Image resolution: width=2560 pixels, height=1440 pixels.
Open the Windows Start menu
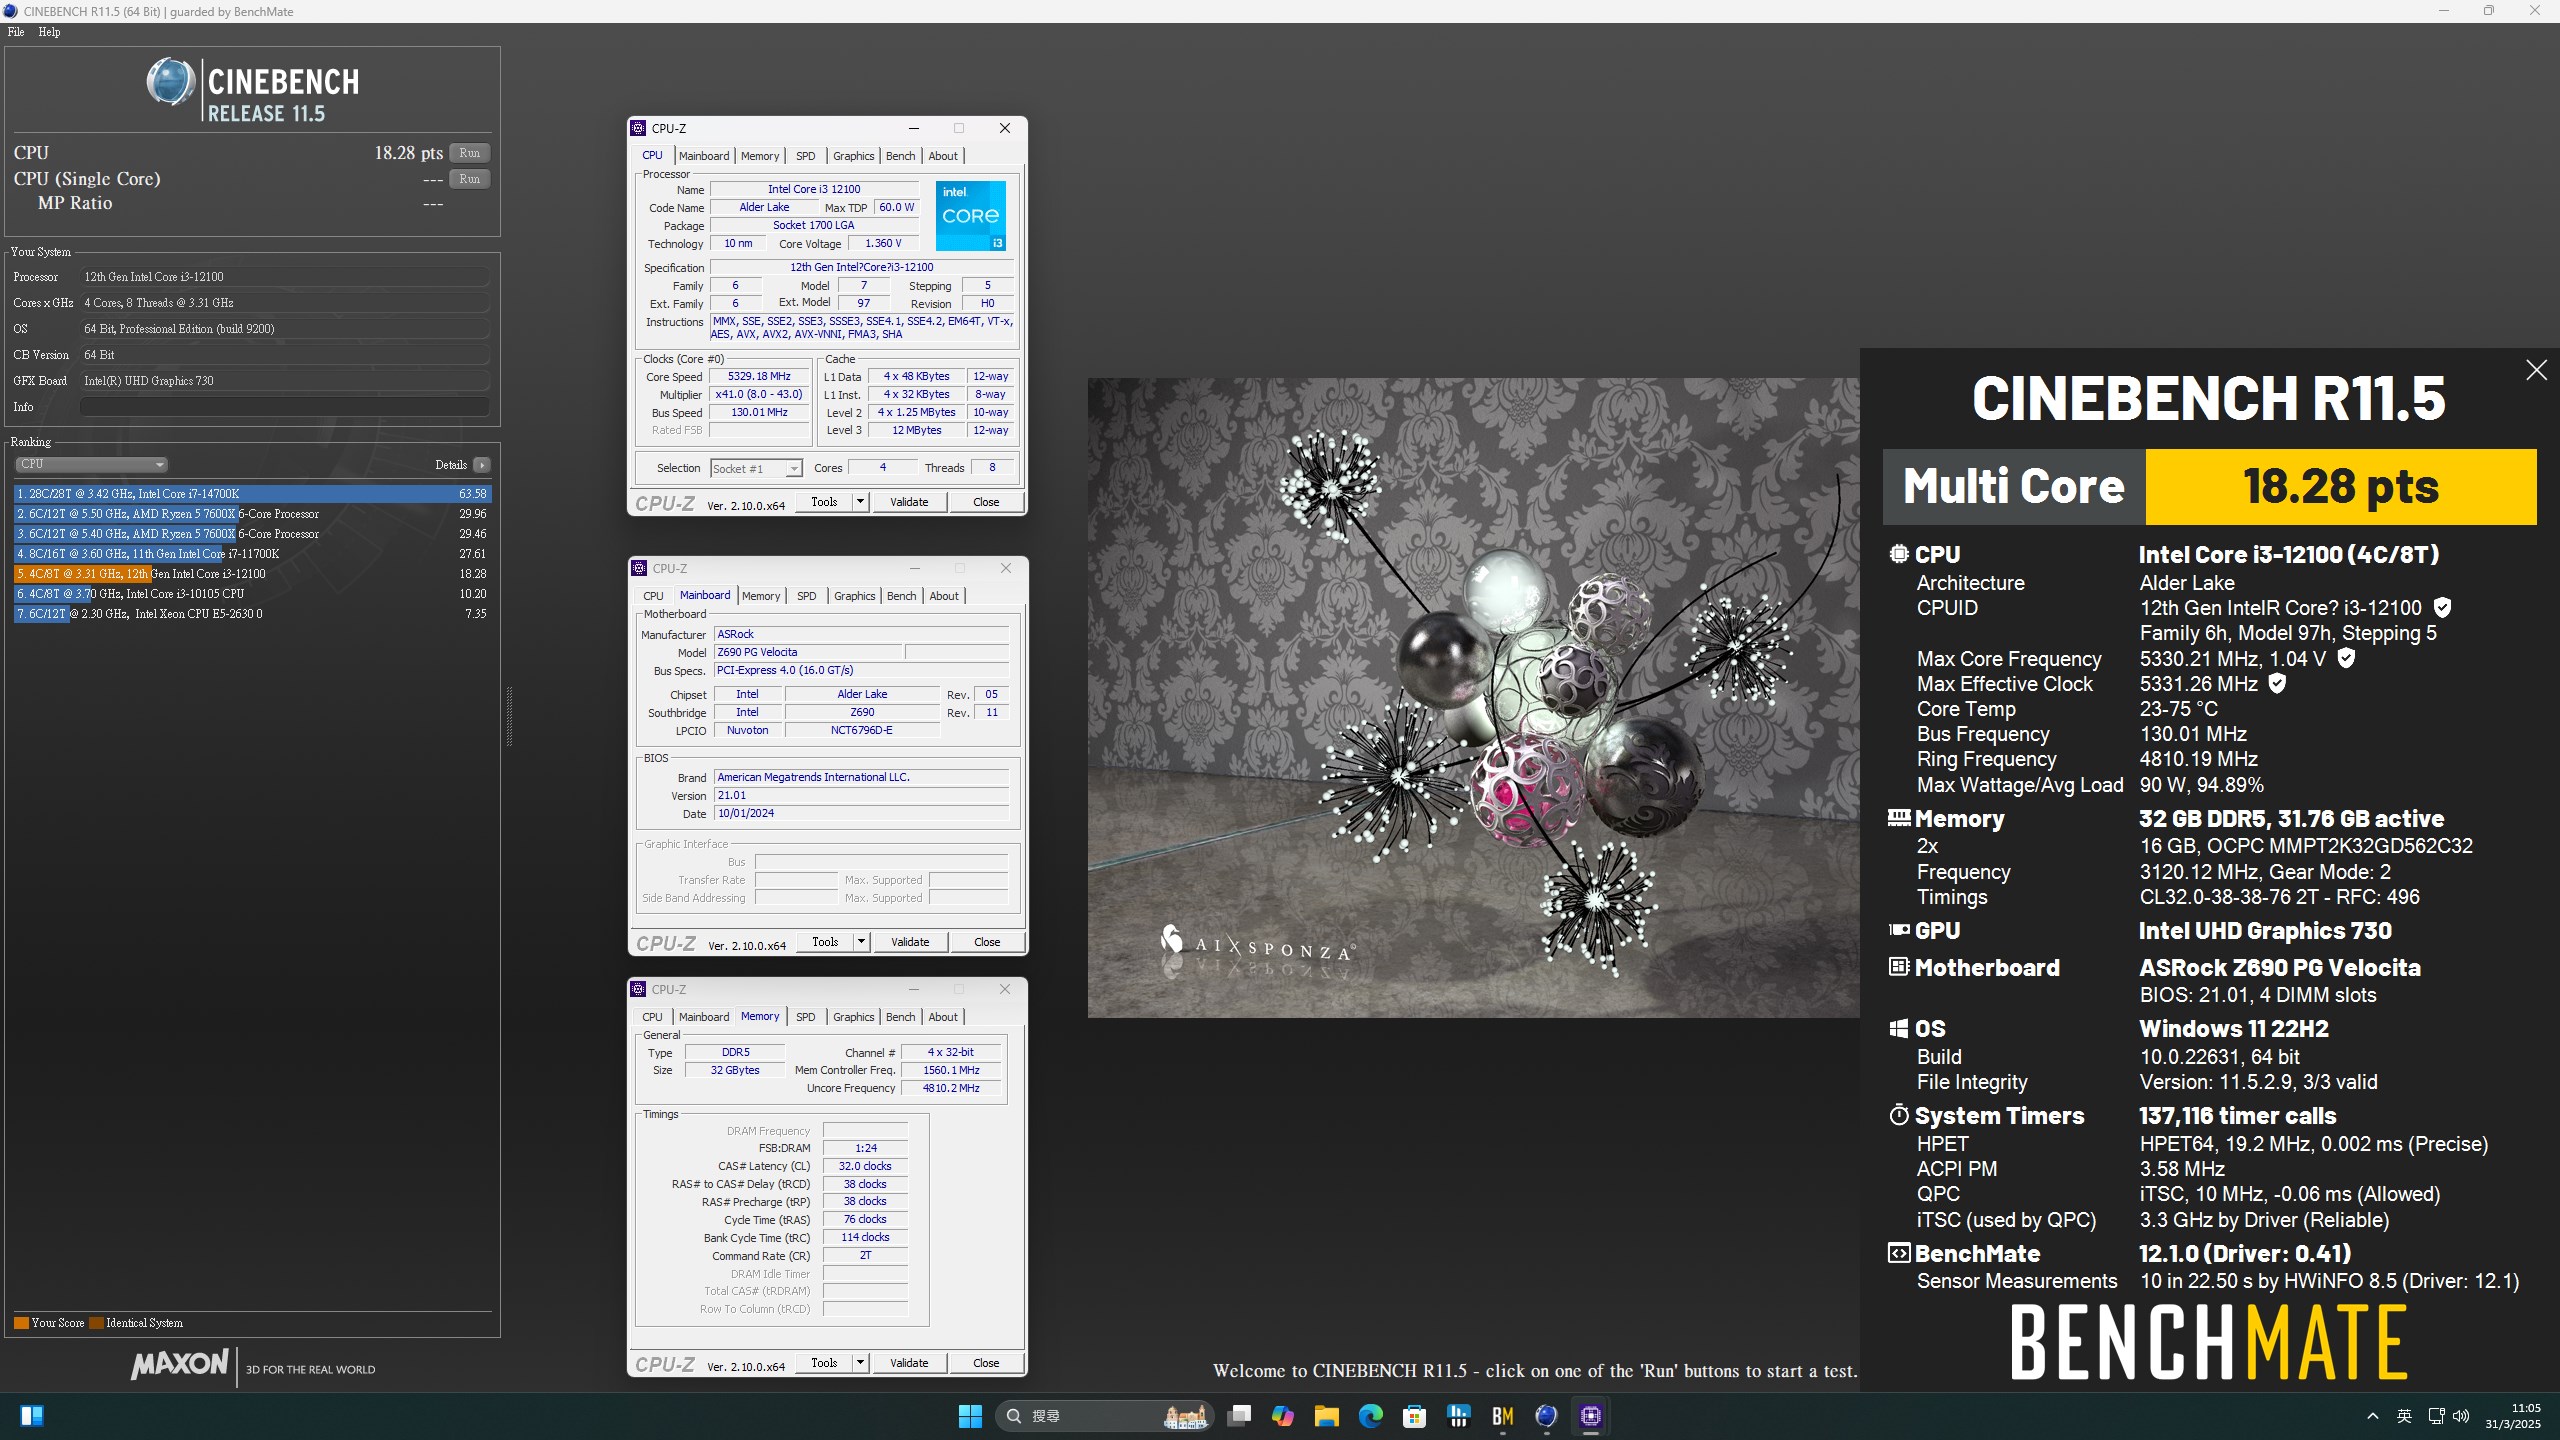pos(970,1416)
